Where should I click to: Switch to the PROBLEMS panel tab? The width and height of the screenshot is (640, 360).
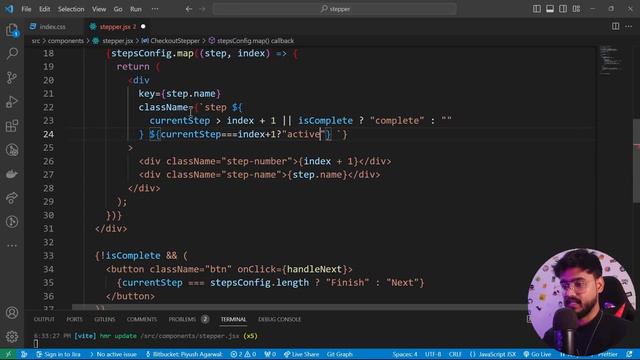click(x=188, y=319)
